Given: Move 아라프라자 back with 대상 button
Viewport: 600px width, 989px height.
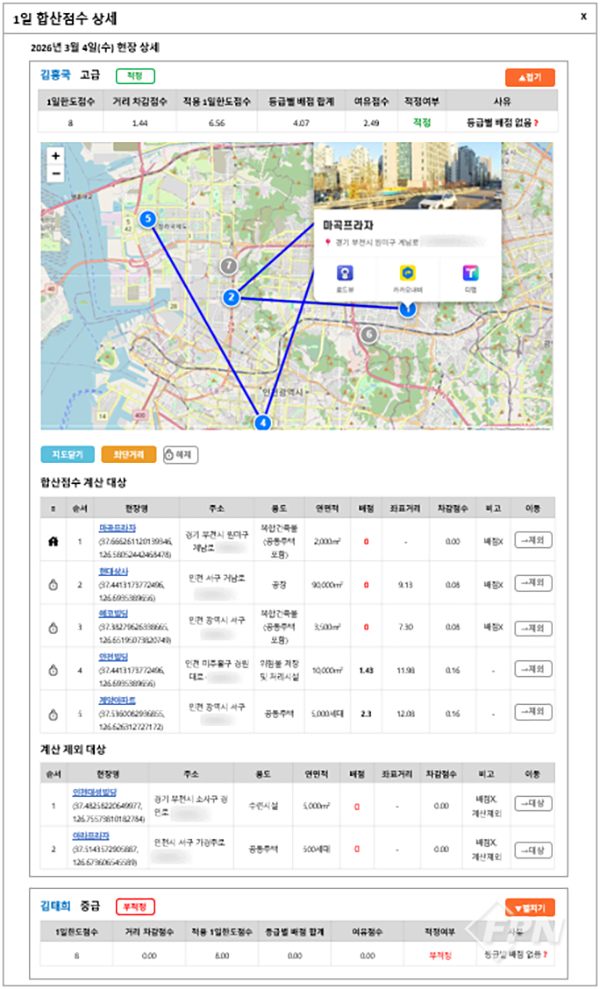Looking at the screenshot, I should (533, 850).
